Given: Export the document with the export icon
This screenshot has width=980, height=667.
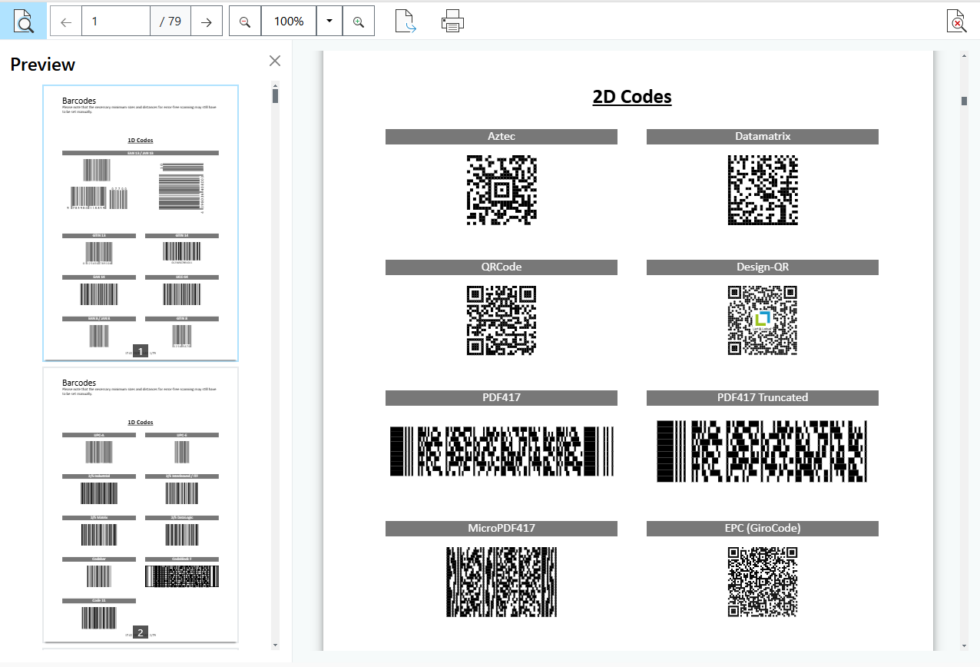Looking at the screenshot, I should [x=405, y=21].
